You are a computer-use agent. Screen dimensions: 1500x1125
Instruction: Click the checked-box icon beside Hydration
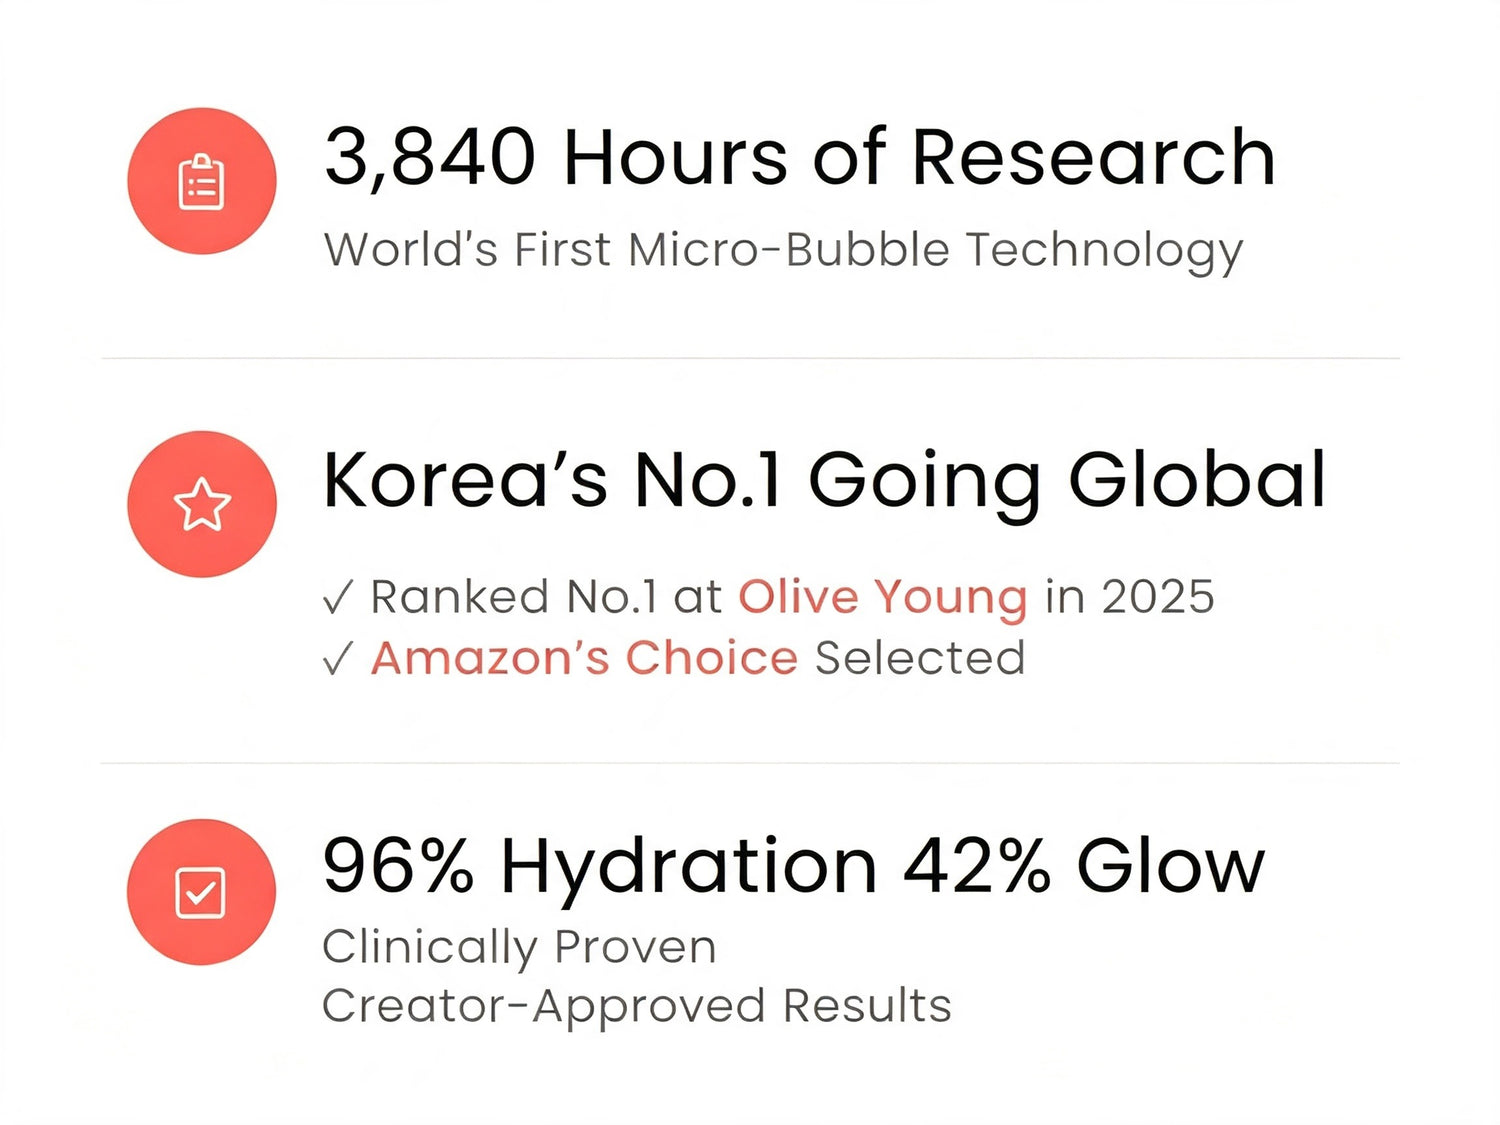click(201, 892)
